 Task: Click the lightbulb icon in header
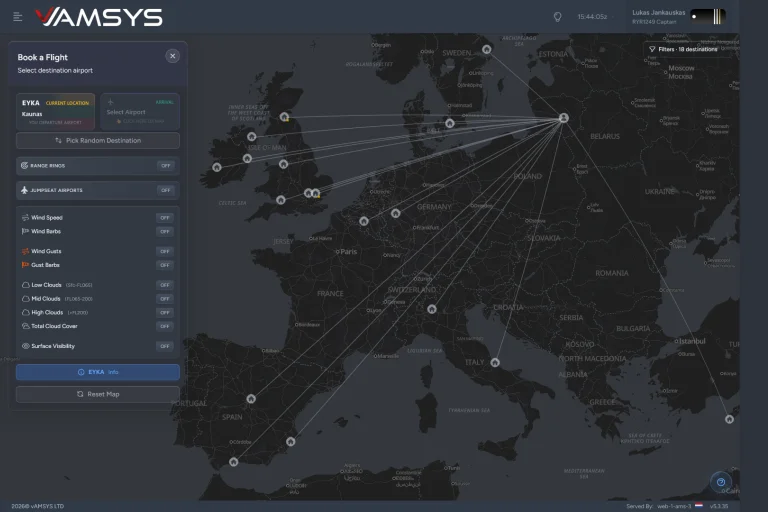coord(557,17)
